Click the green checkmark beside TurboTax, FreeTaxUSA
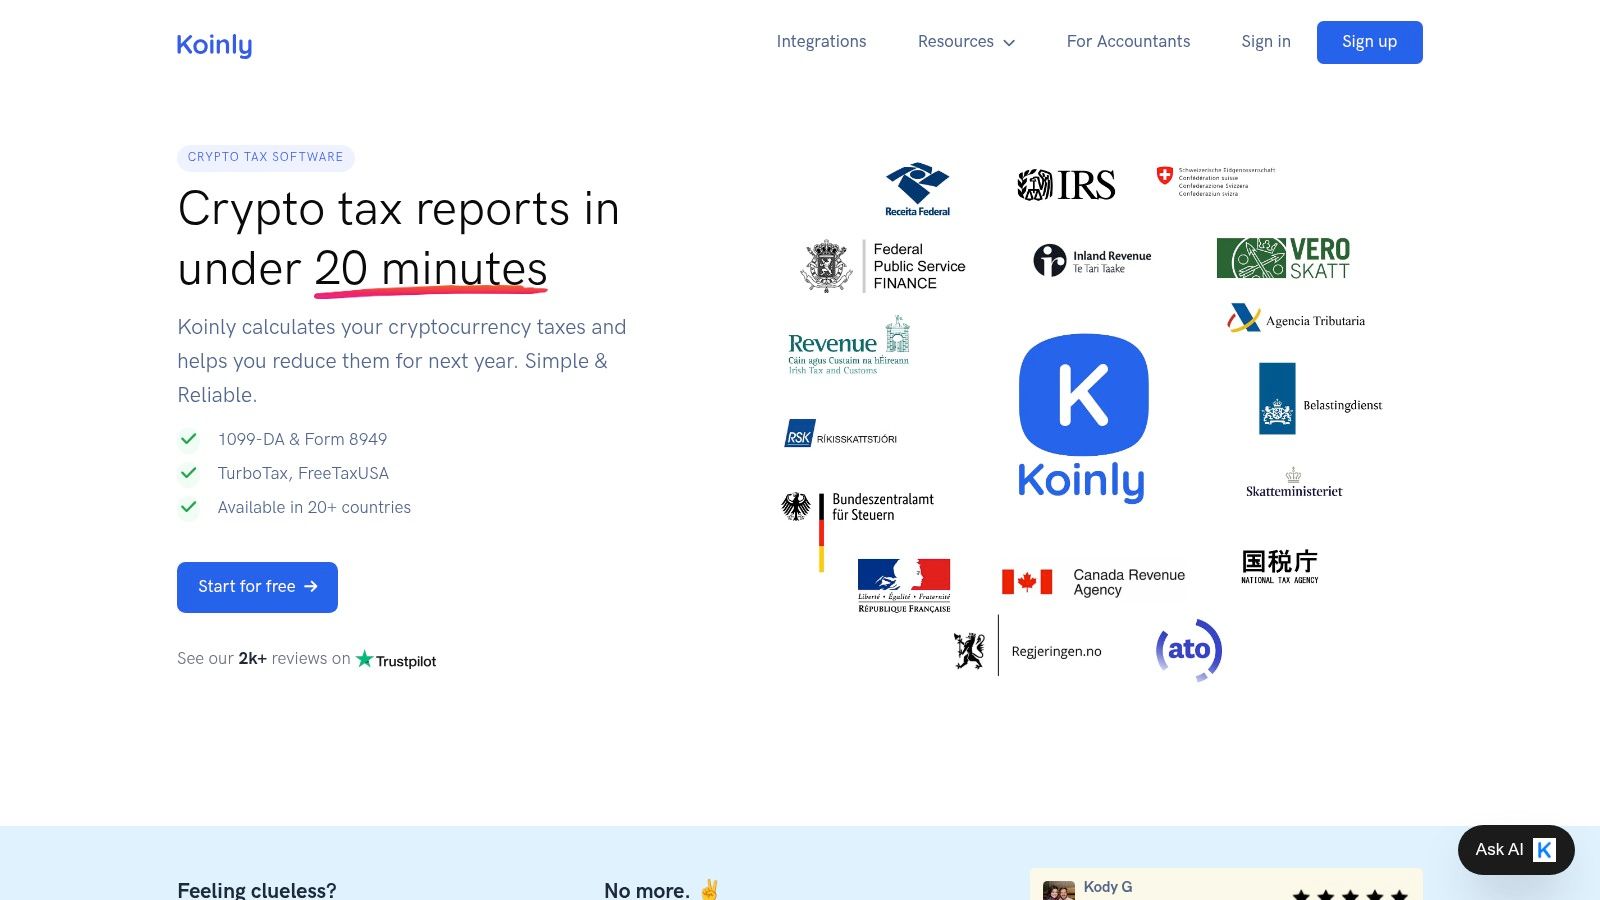The image size is (1600, 900). [188, 473]
